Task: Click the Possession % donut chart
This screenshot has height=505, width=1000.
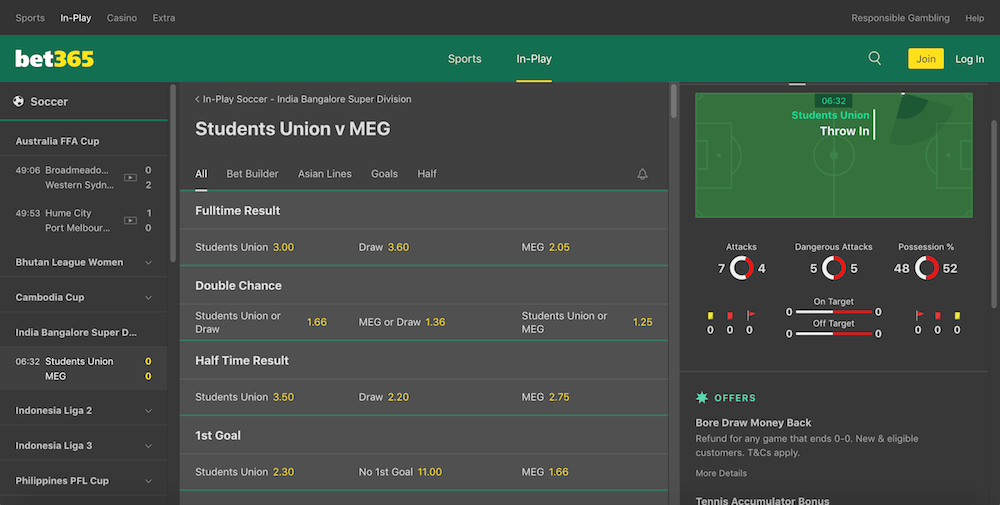Action: click(x=926, y=268)
